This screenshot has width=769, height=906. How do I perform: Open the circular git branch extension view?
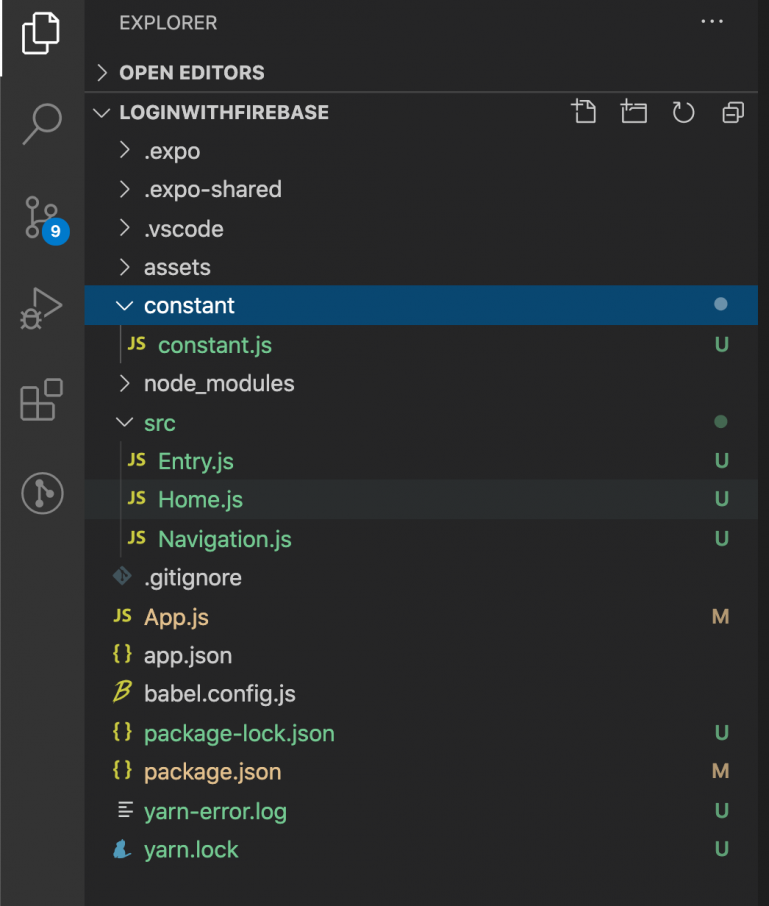(41, 492)
